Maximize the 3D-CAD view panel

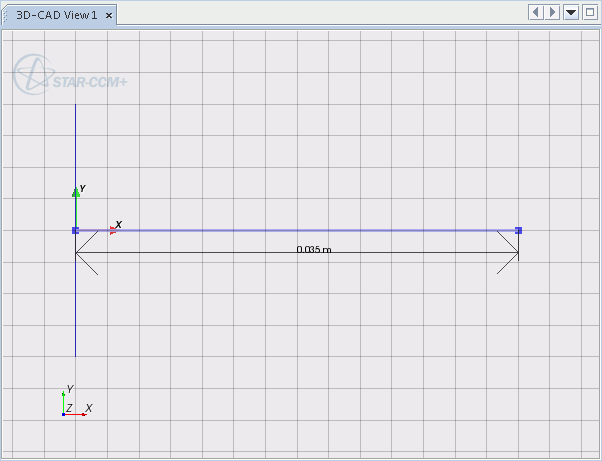tap(589, 12)
